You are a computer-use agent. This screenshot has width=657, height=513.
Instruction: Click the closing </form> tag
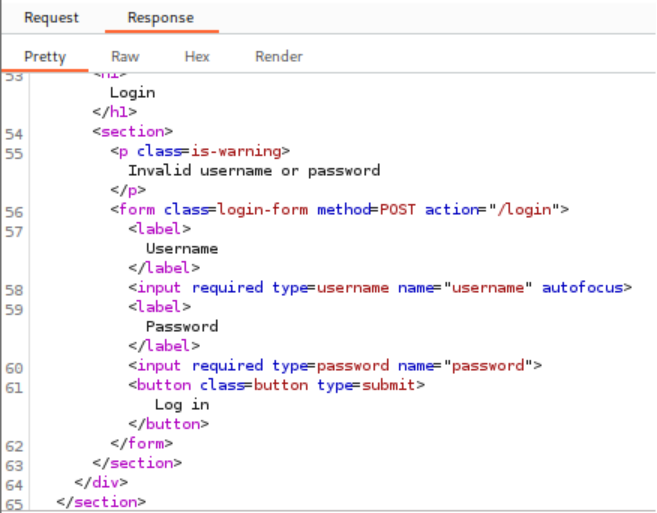point(142,443)
